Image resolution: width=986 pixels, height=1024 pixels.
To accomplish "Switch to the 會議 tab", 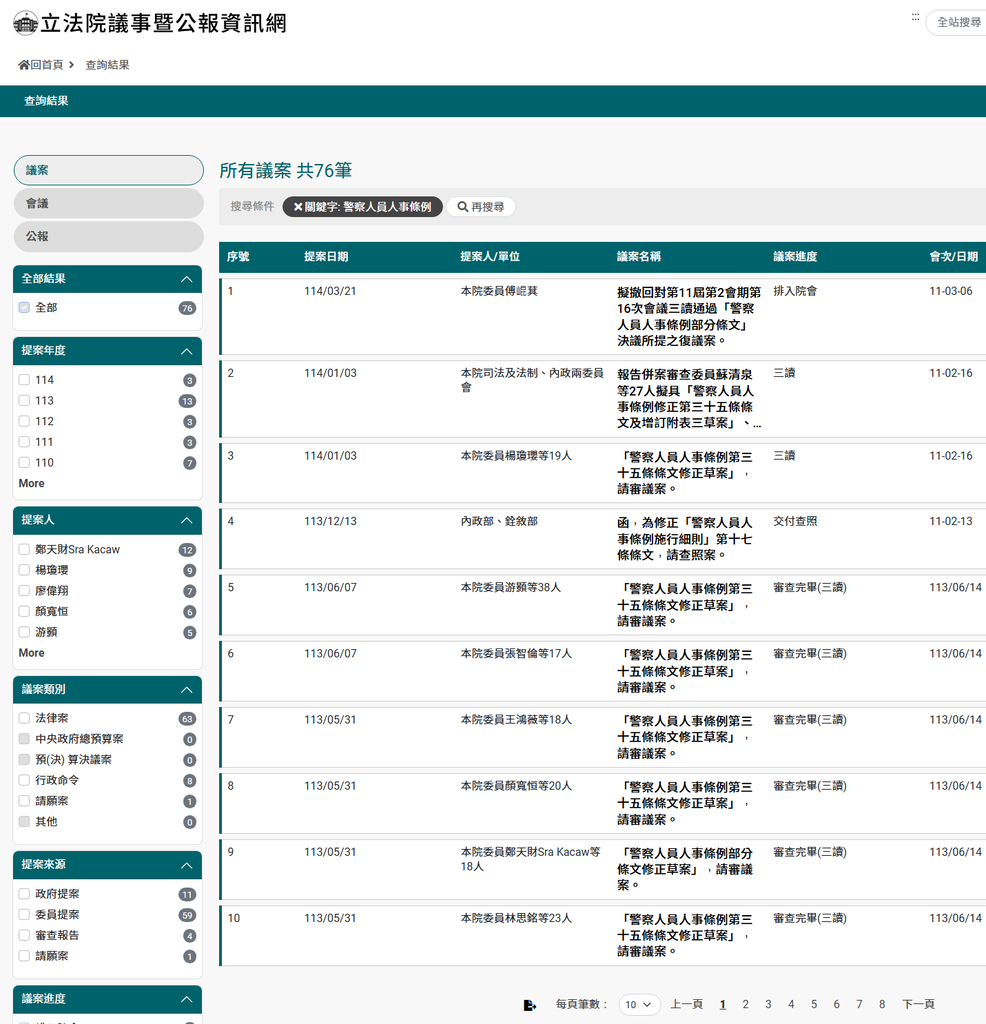I will [x=108, y=203].
